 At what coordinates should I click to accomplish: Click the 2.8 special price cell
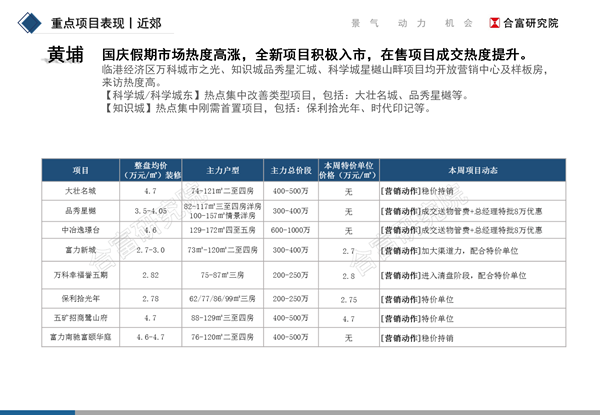(x=349, y=276)
